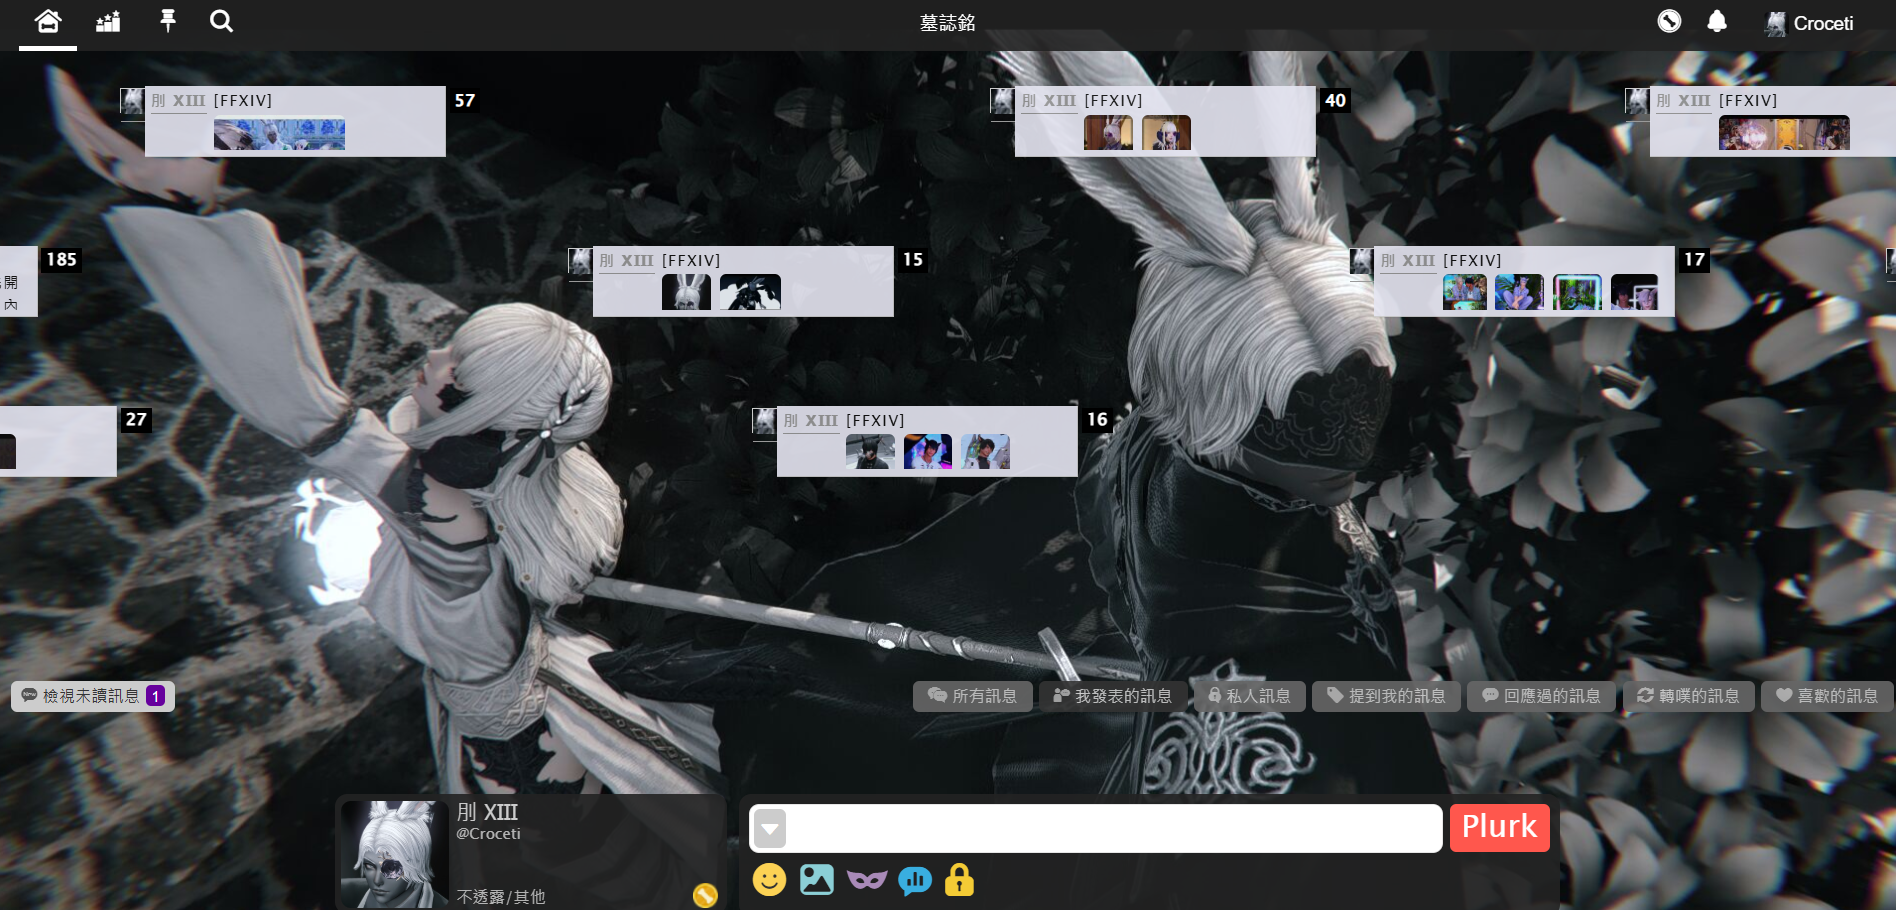Click the 185 response count badge
This screenshot has height=910, width=1896.
click(x=61, y=260)
